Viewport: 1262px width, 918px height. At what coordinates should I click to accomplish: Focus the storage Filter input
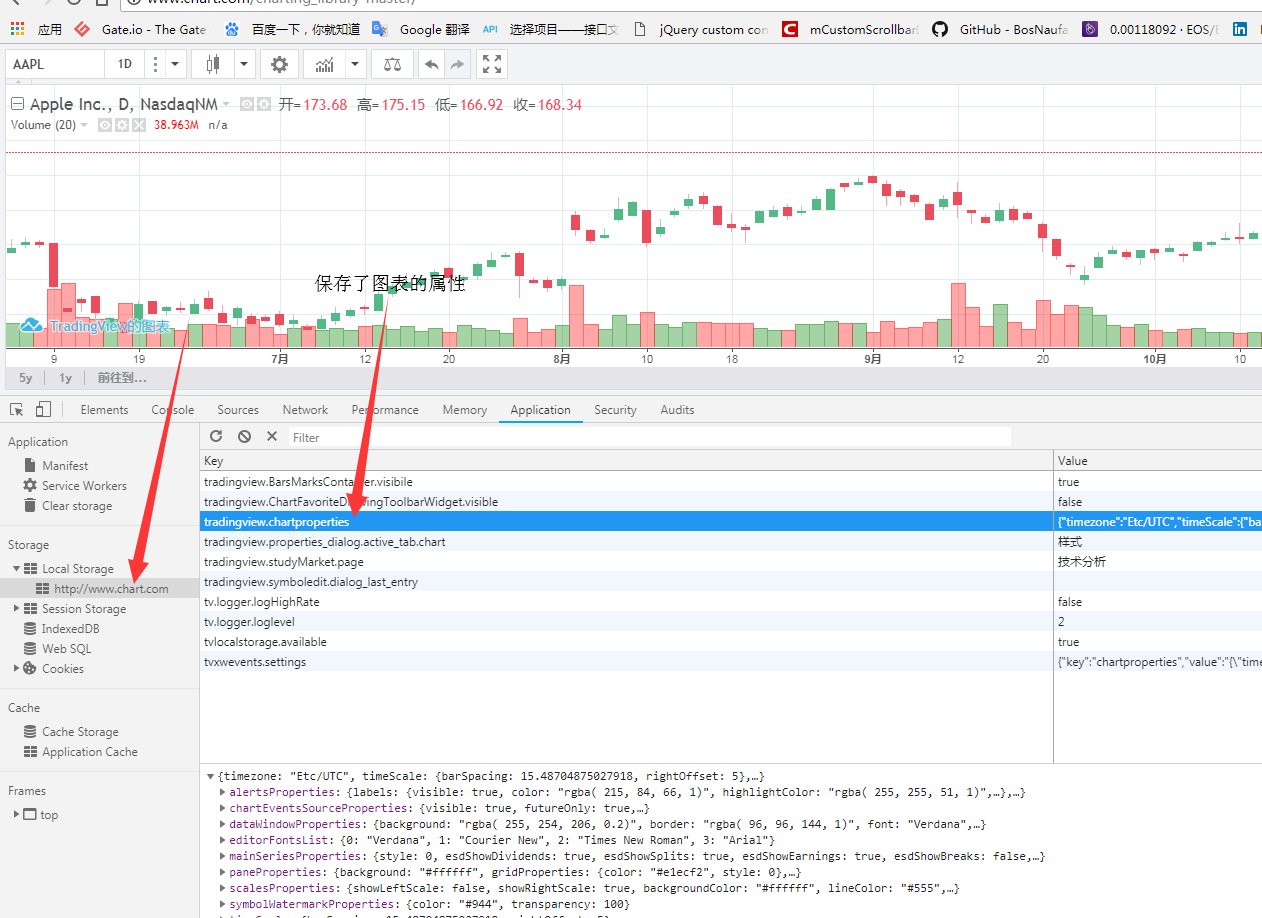(x=650, y=437)
